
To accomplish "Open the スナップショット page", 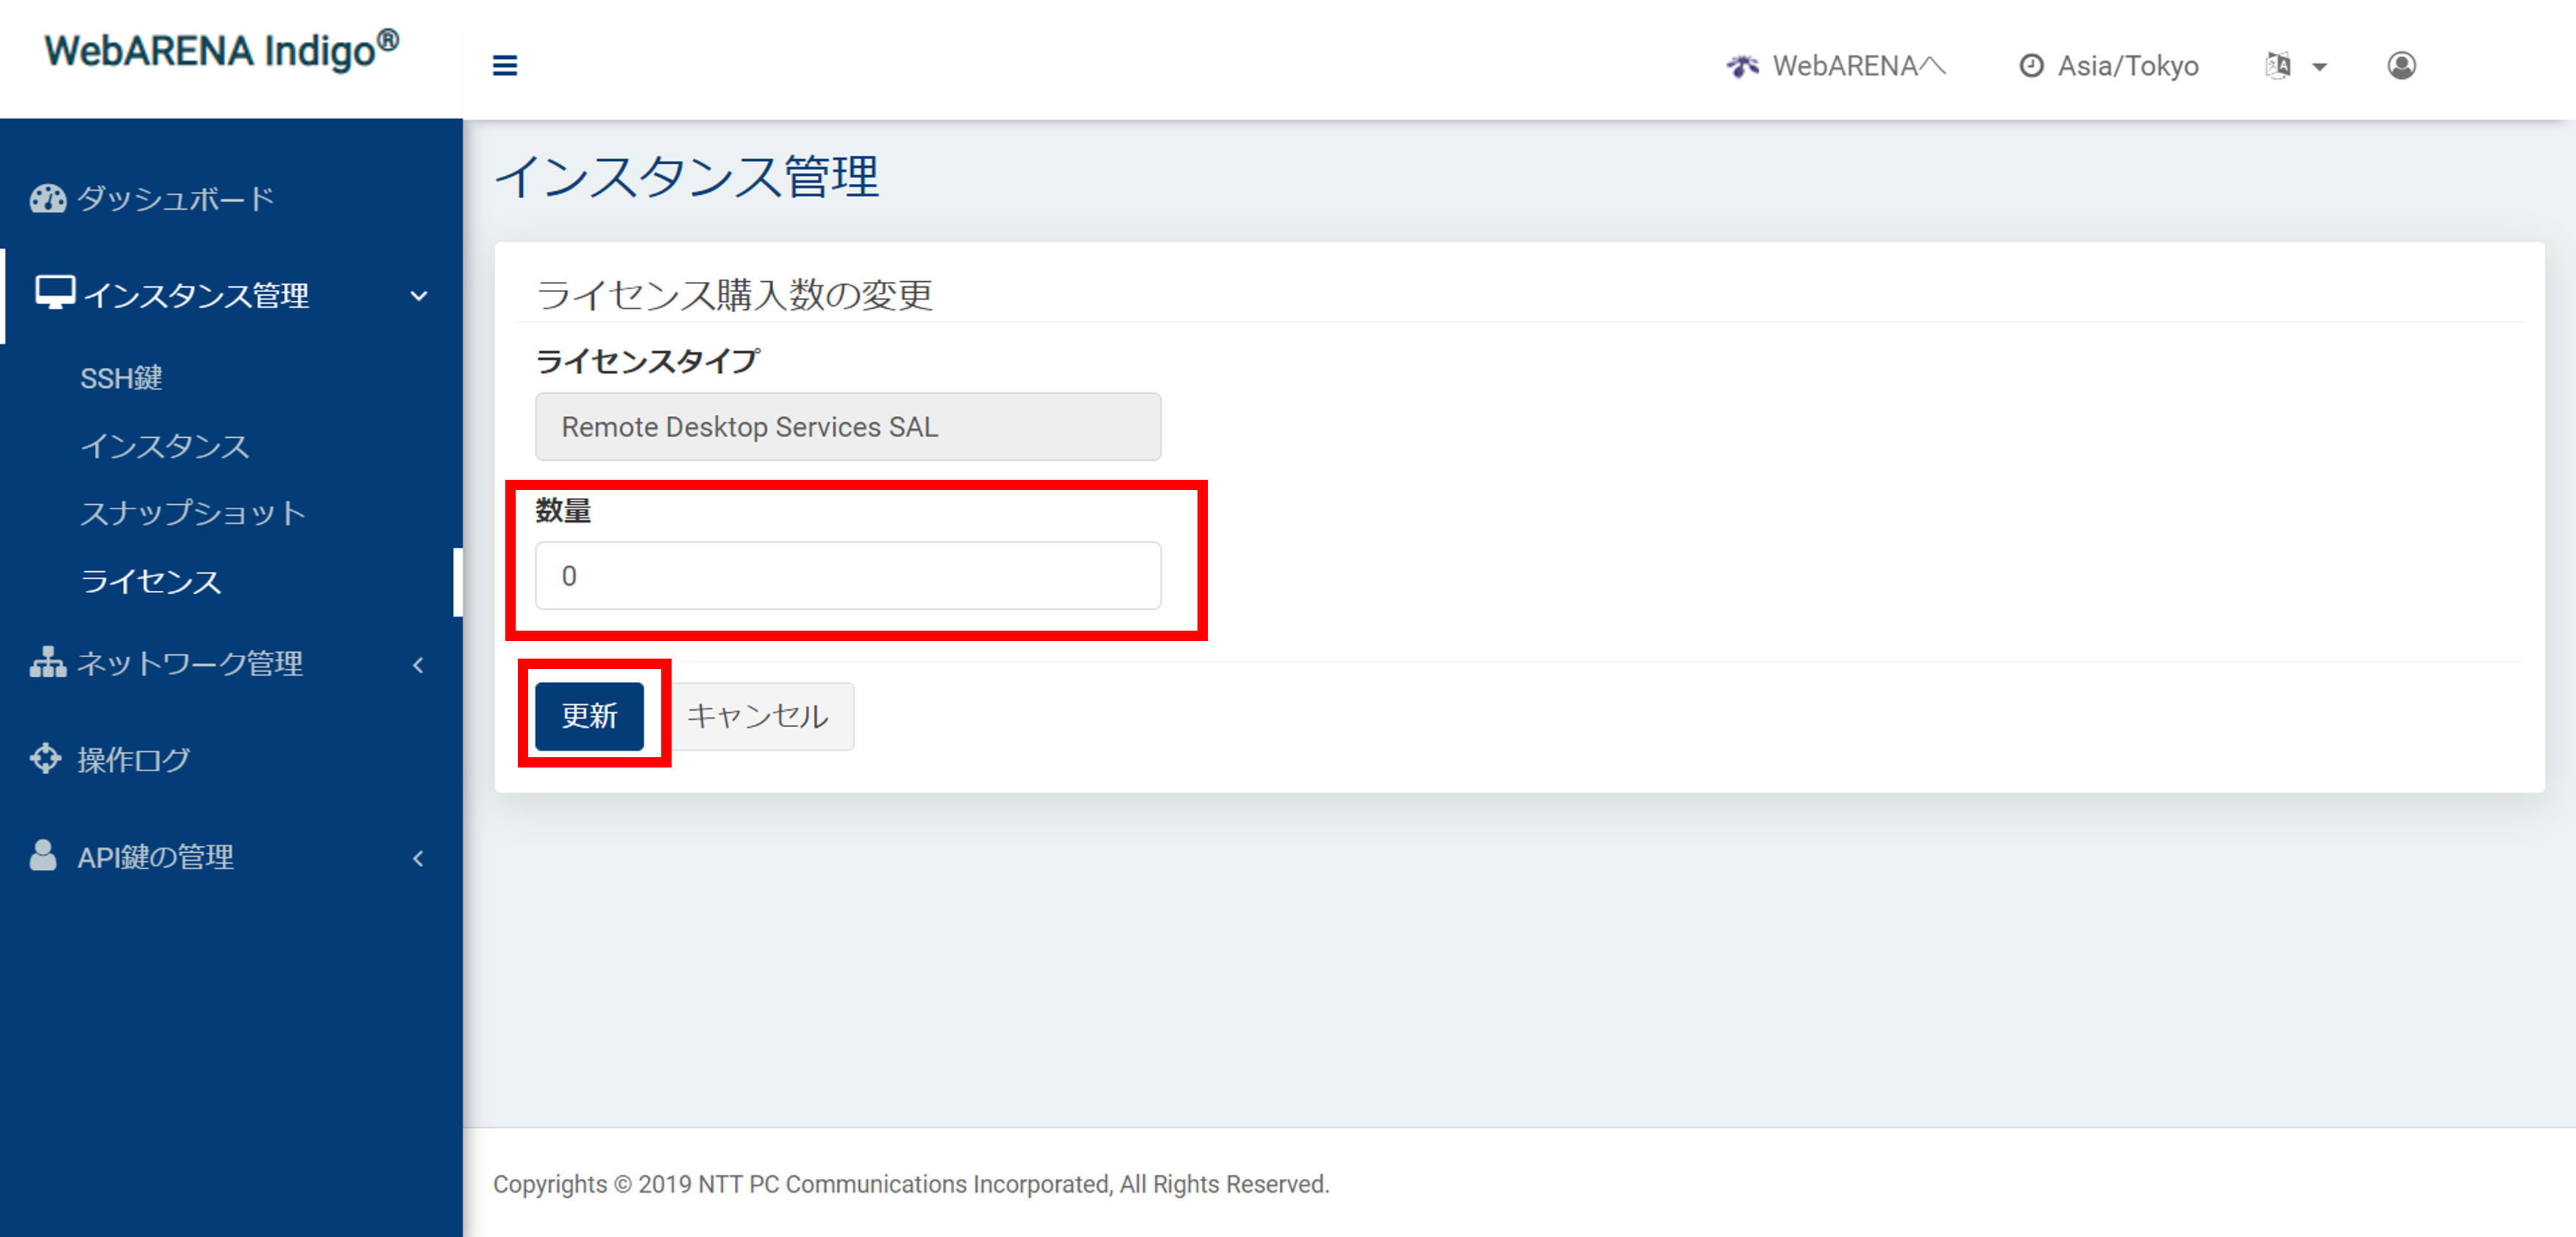I will pyautogui.click(x=193, y=513).
